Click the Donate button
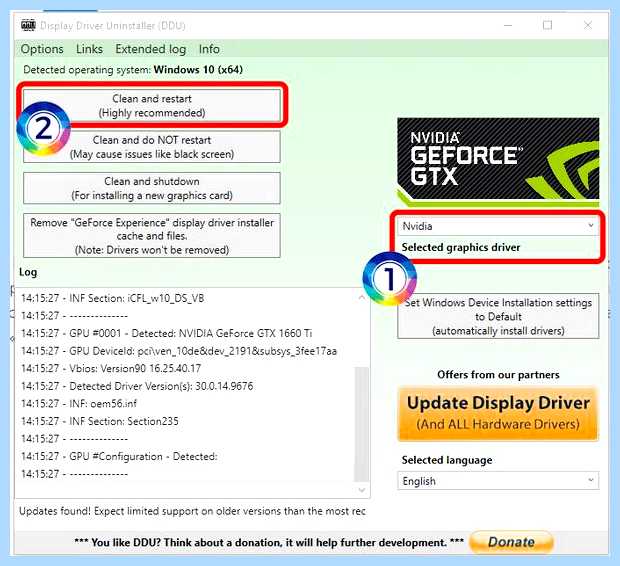Screen dimensions: 620x566 511,542
